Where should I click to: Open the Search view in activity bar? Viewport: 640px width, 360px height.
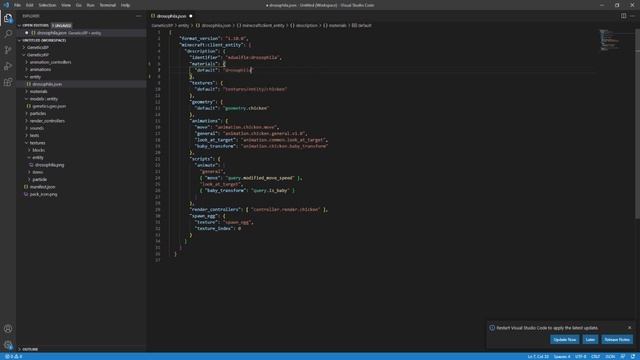pyautogui.click(x=8, y=34)
